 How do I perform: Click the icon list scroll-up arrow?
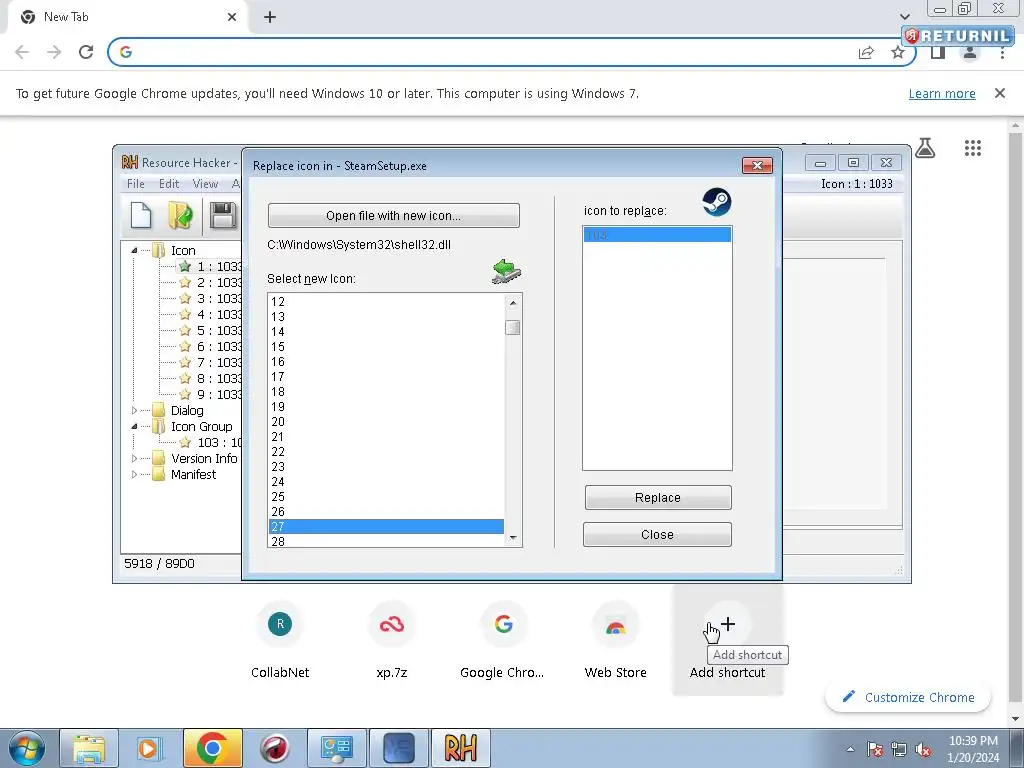(513, 302)
